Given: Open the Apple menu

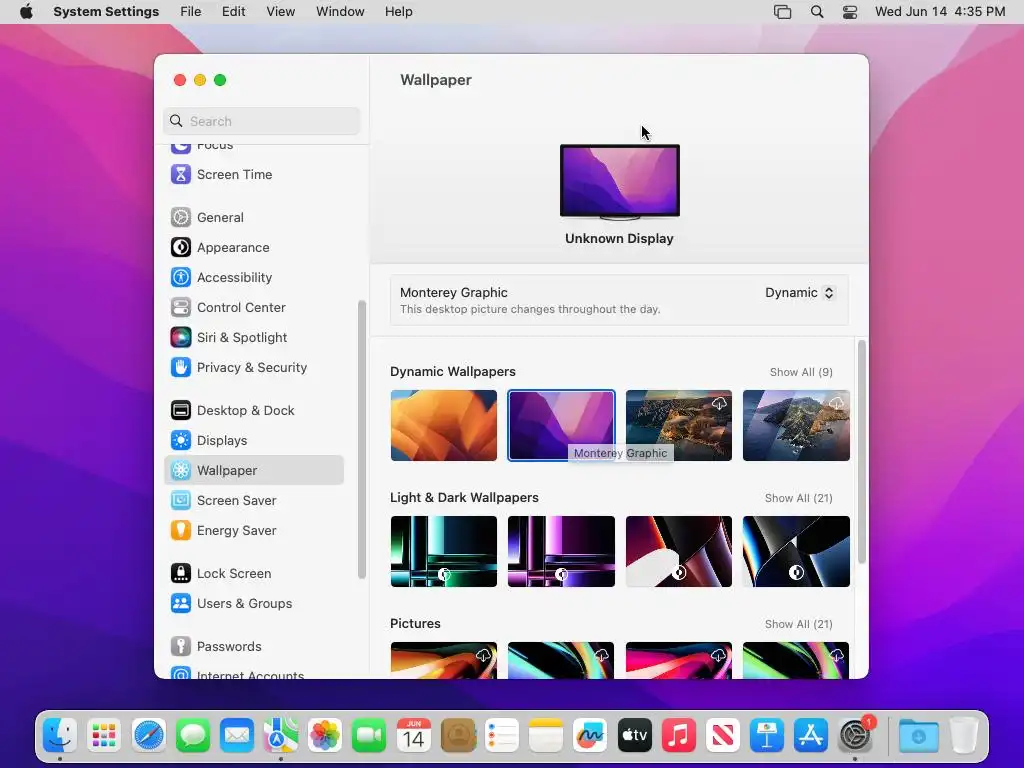Looking at the screenshot, I should [x=26, y=12].
